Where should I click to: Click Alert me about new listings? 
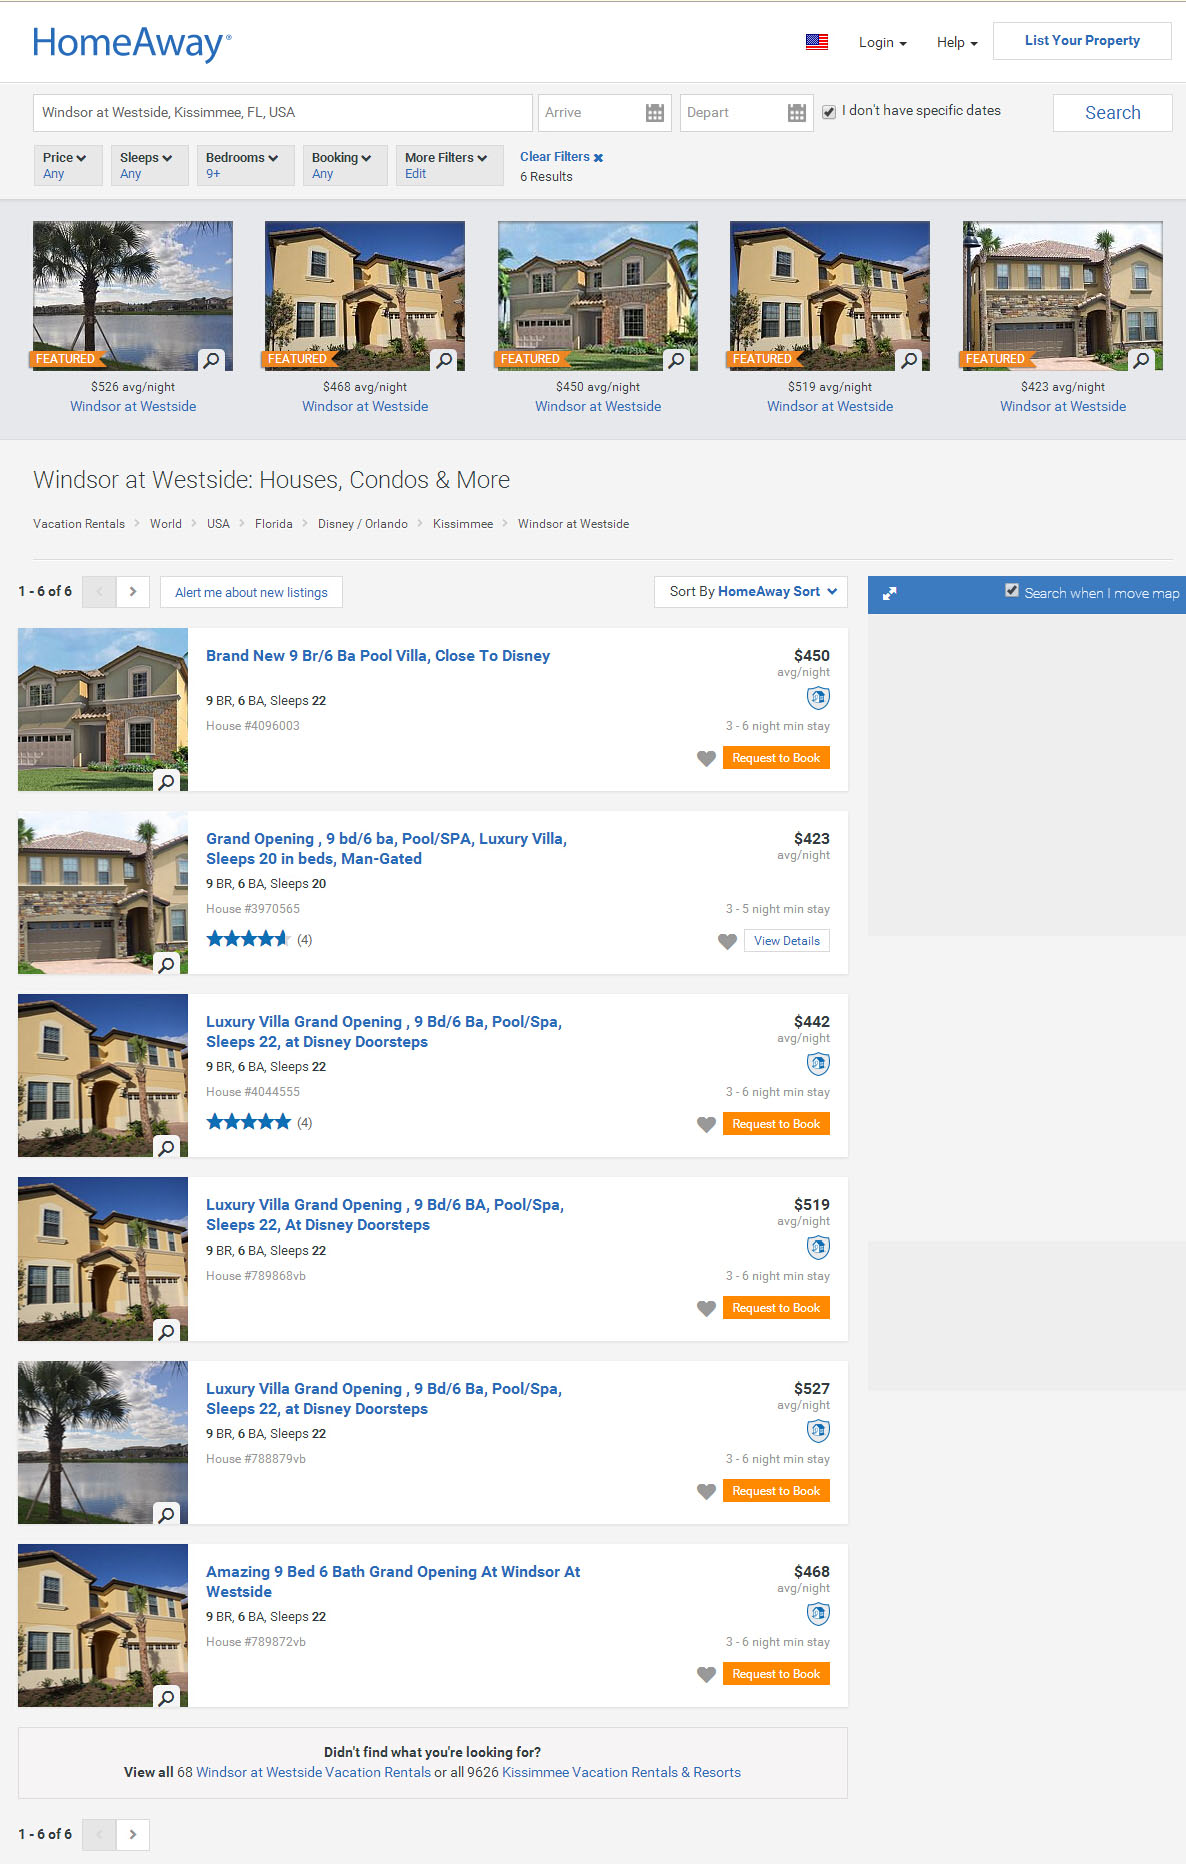point(251,592)
